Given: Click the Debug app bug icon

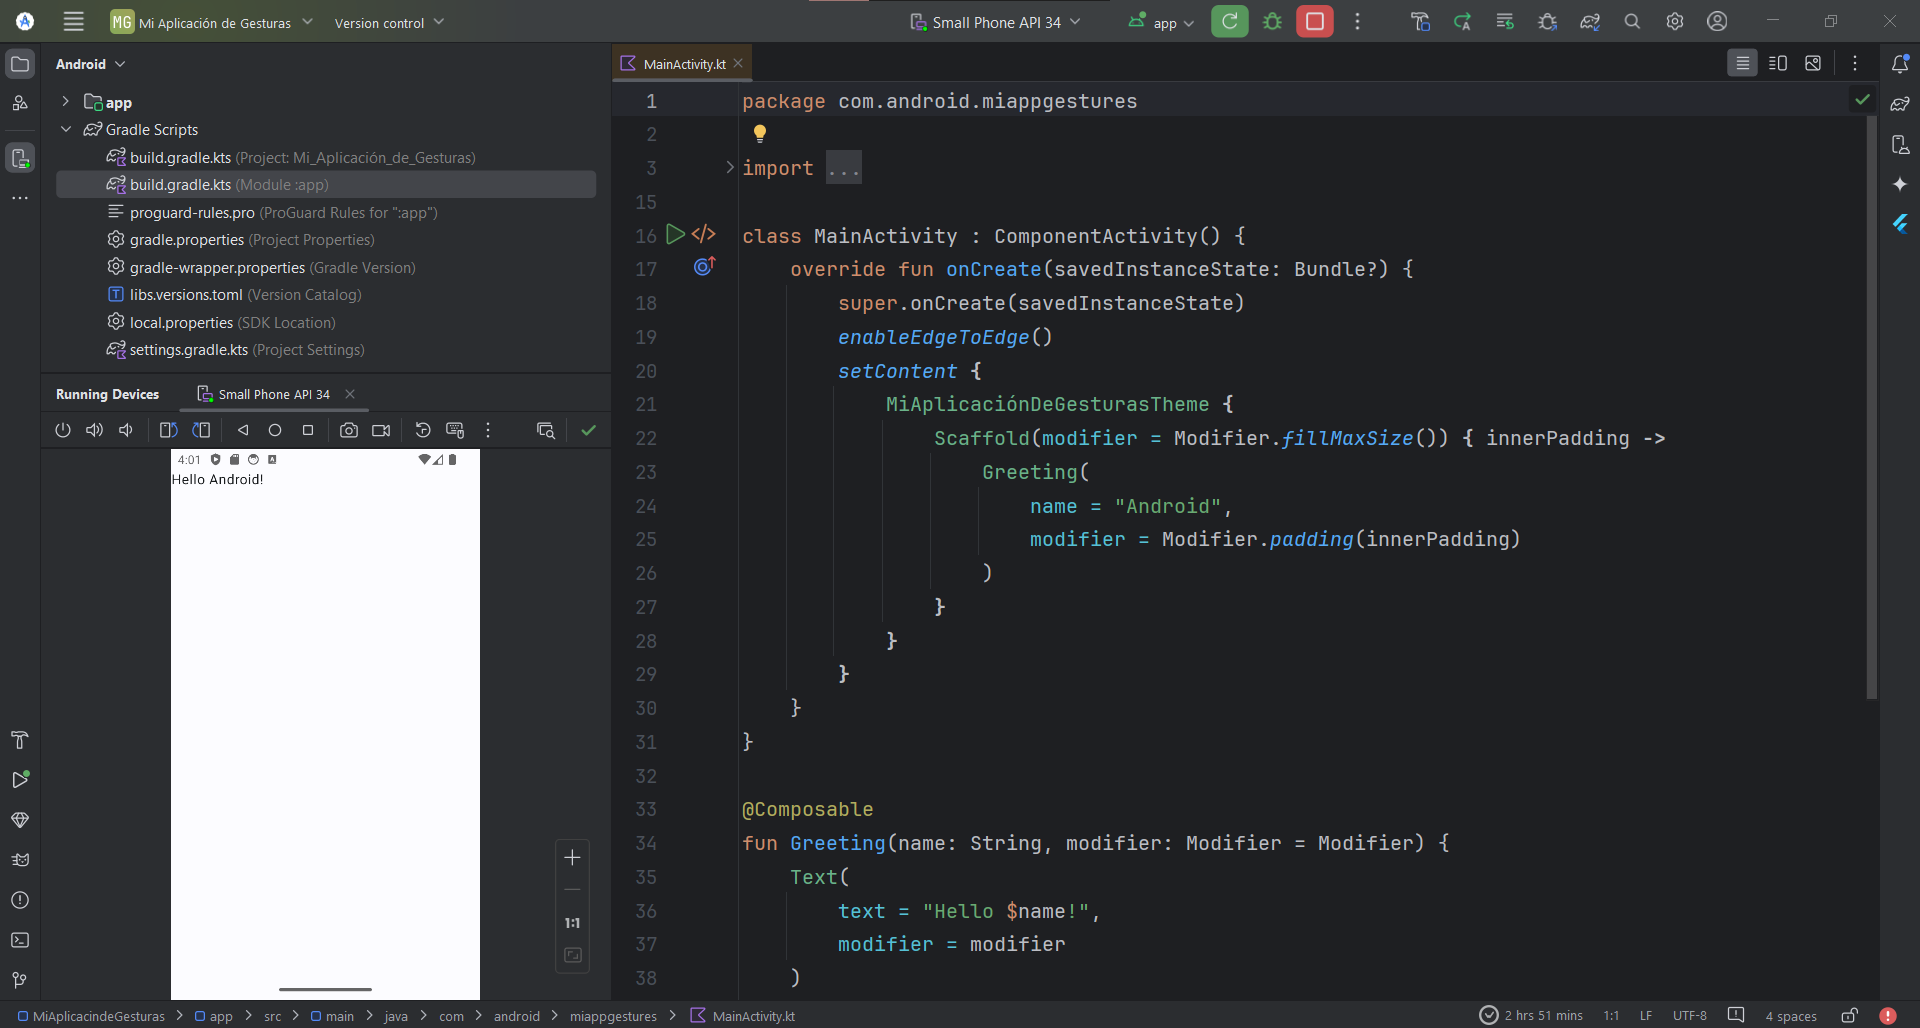Looking at the screenshot, I should 1272,21.
